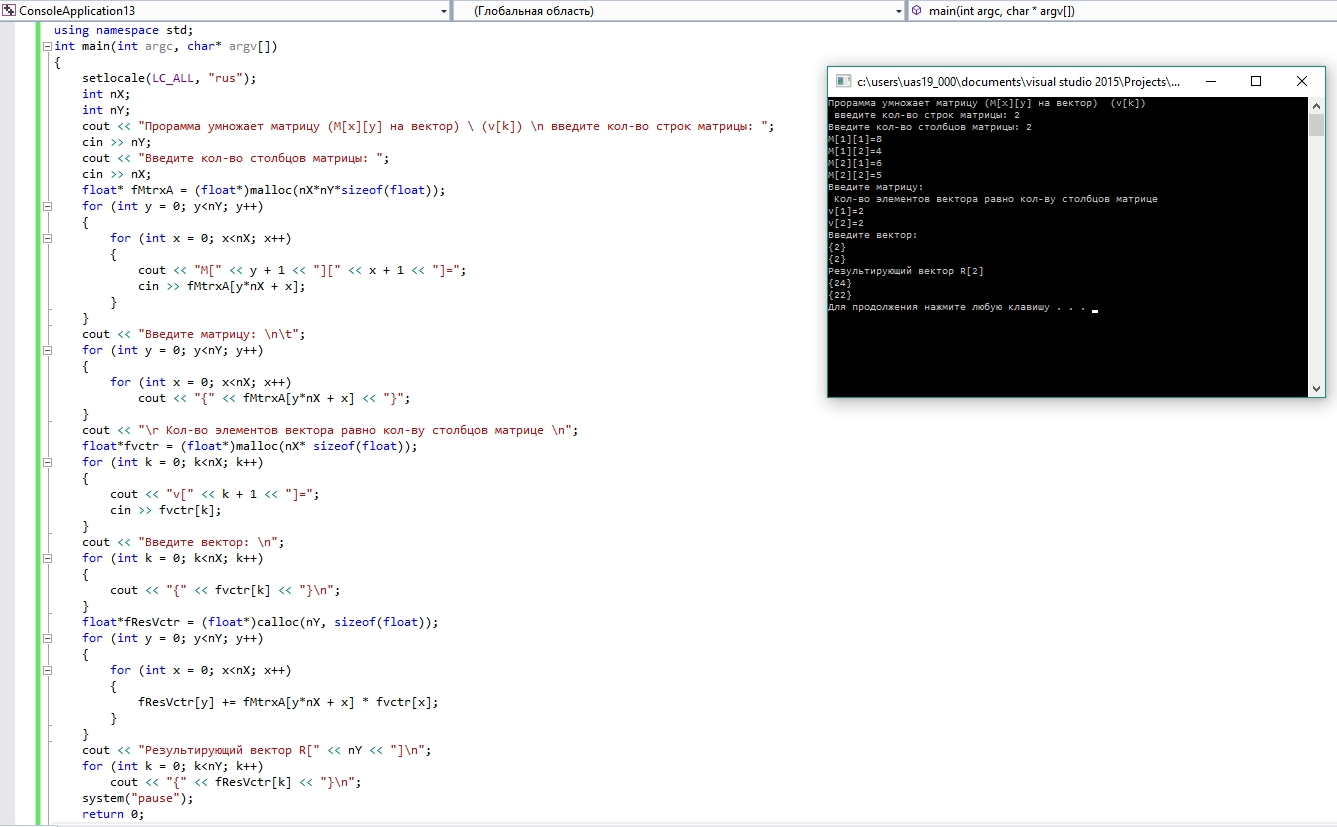Collapse the k loop printing fvctr[k]
The width and height of the screenshot is (1337, 827).
pyautogui.click(x=47, y=558)
